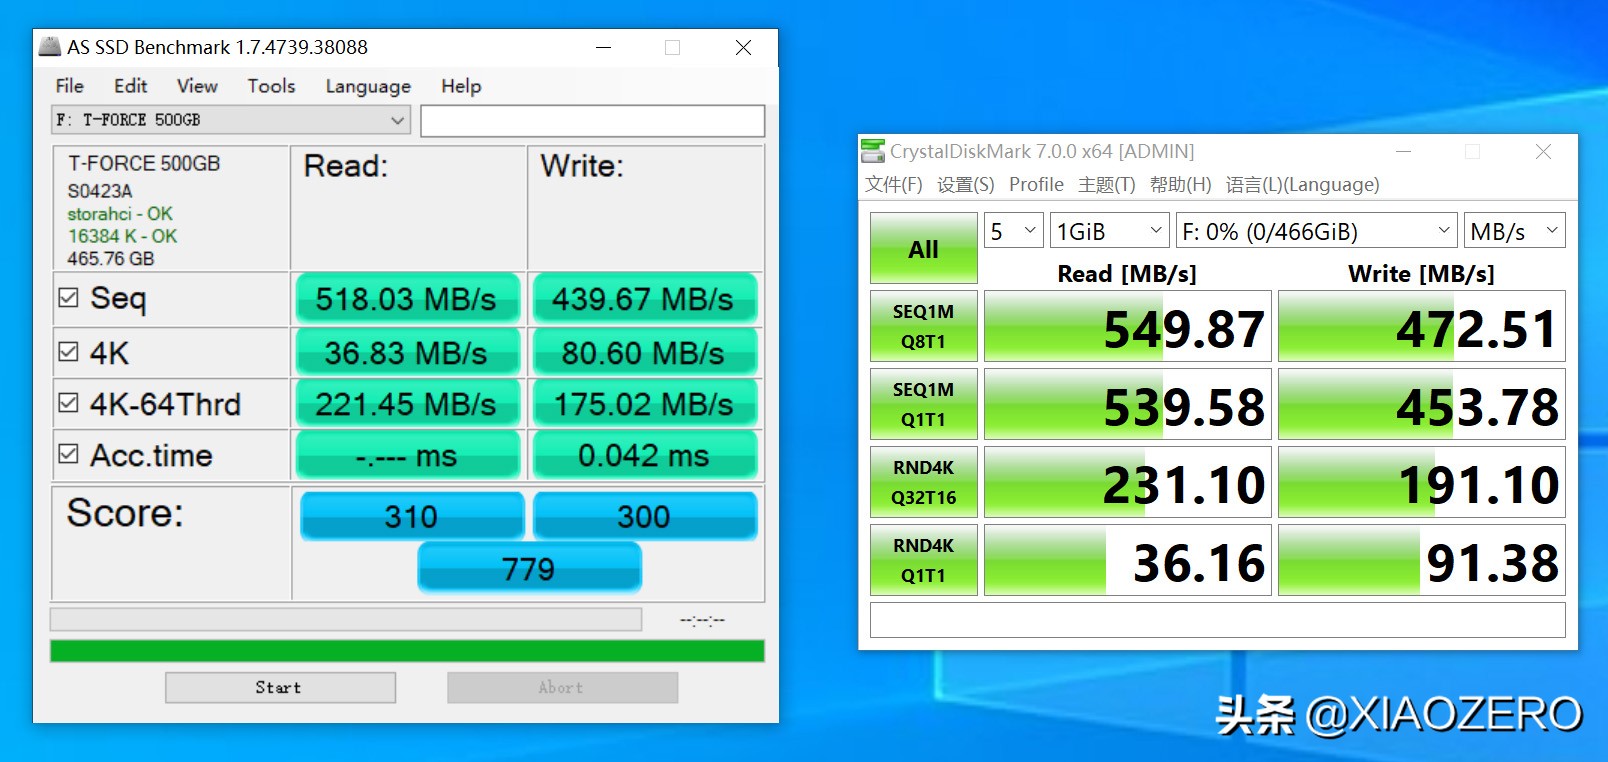This screenshot has height=762, width=1608.
Task: Minimize the AS SSD Benchmark window
Action: tap(603, 47)
